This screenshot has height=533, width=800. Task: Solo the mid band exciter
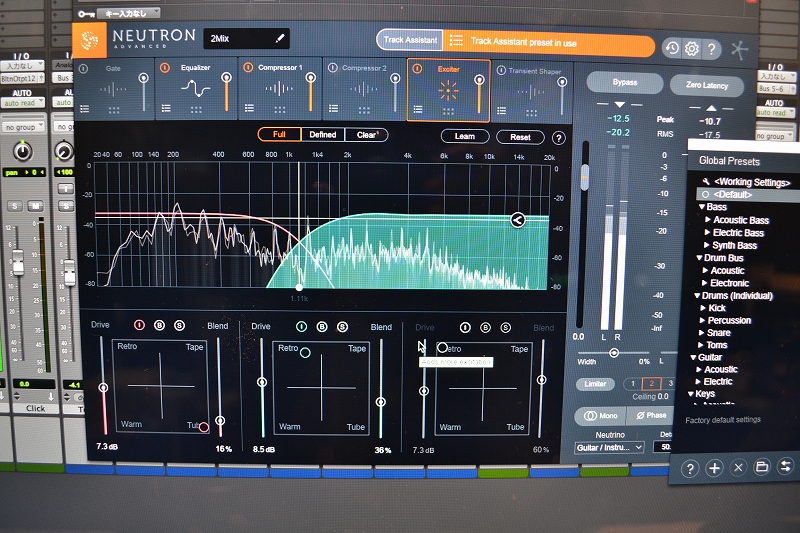tap(342, 327)
